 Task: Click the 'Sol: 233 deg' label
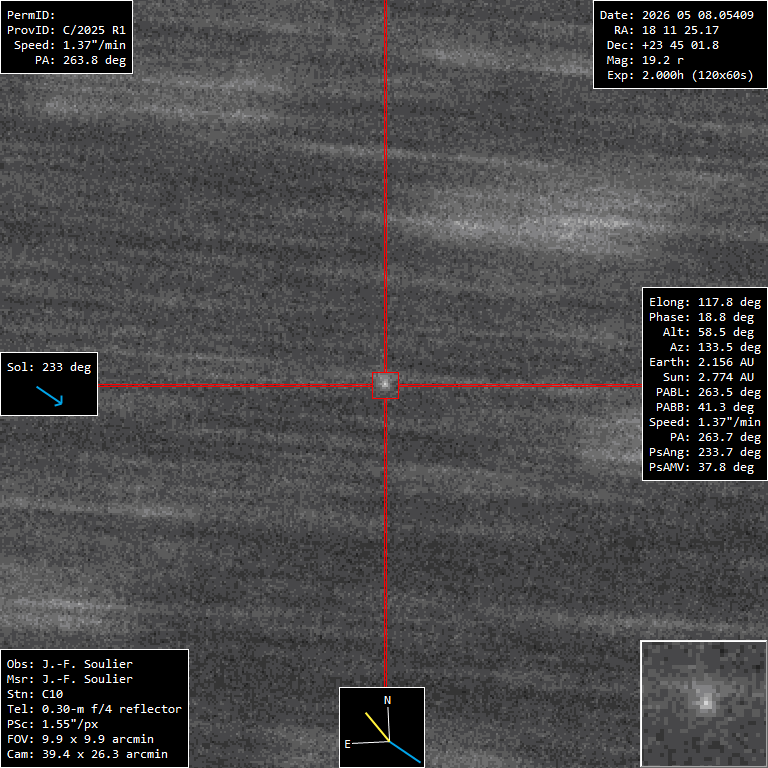pos(49,367)
